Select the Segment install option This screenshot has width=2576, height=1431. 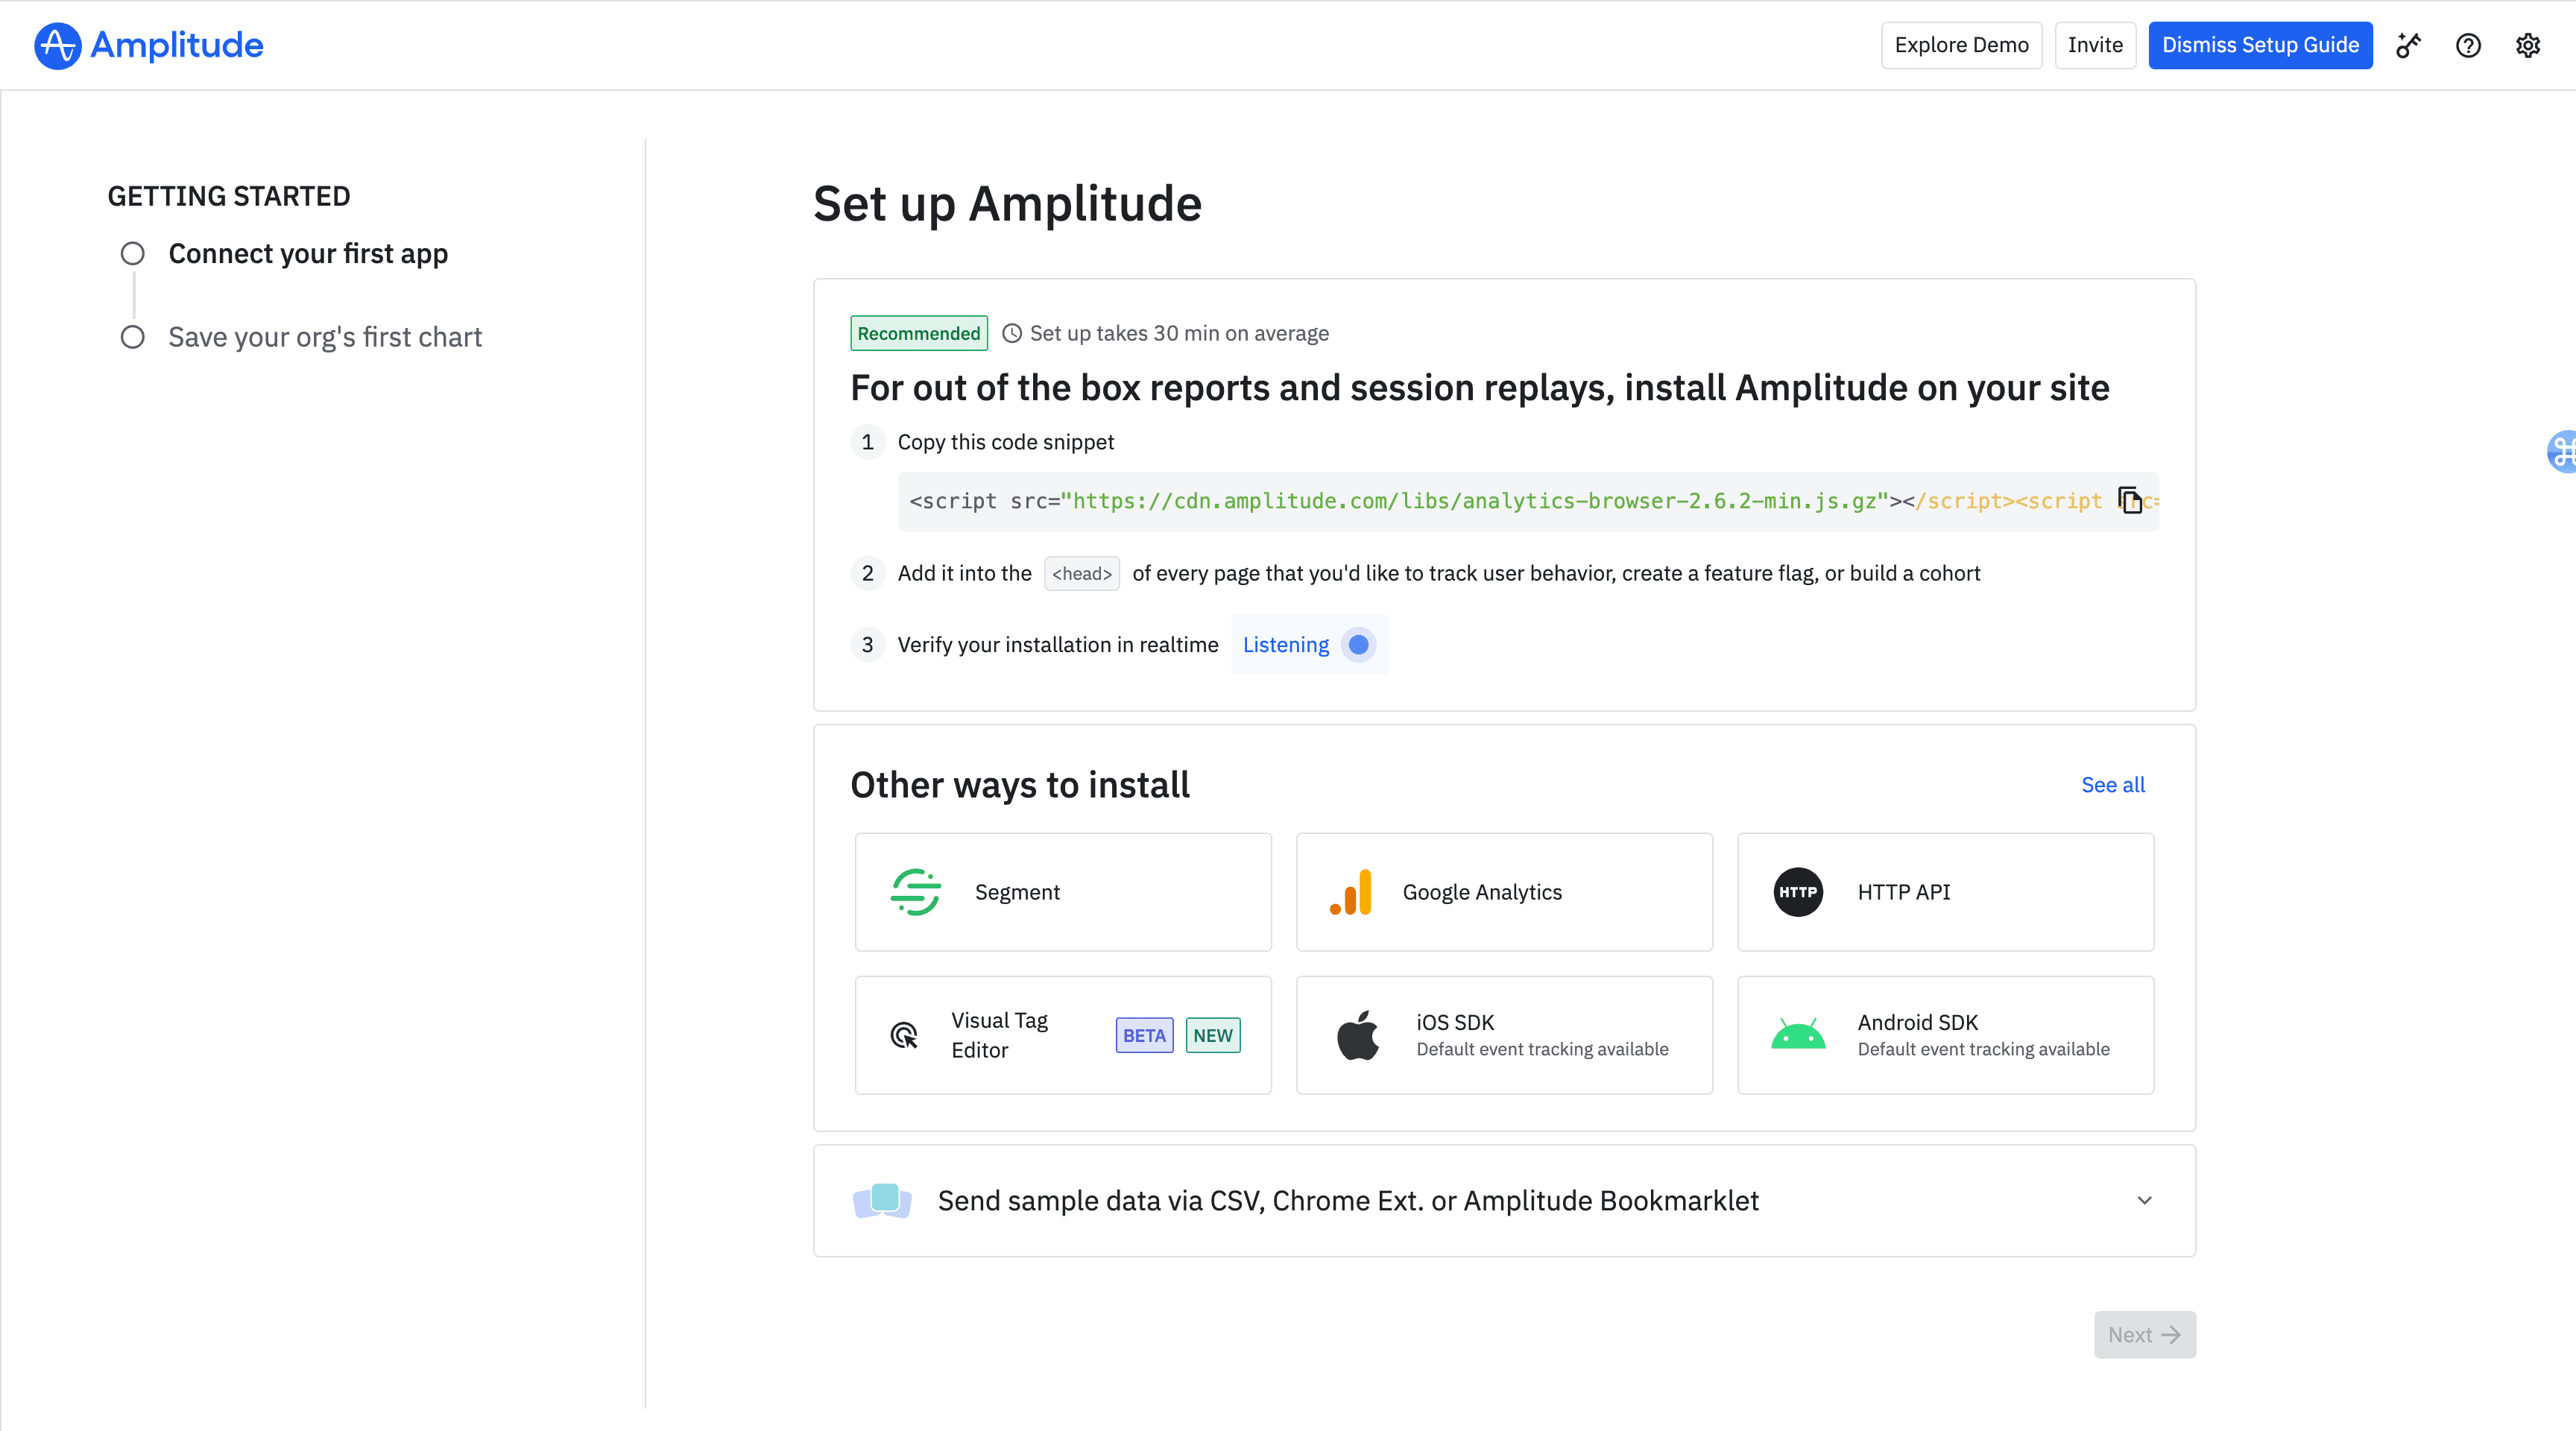[x=1062, y=892]
